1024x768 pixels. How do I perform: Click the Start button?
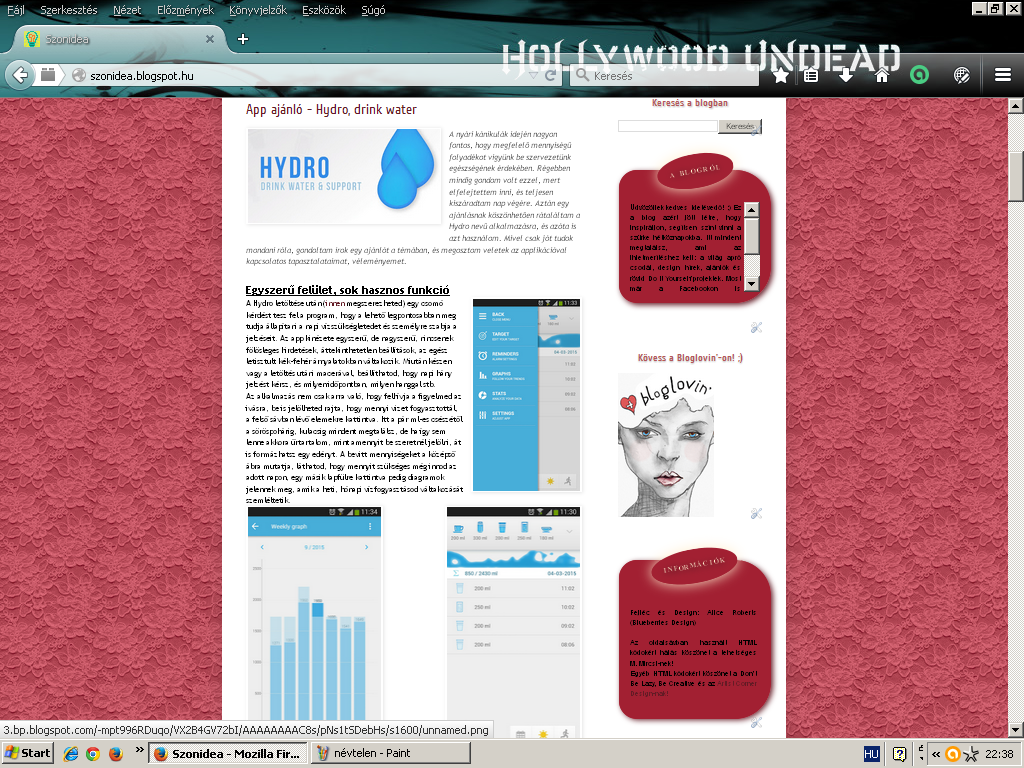pyautogui.click(x=27, y=754)
